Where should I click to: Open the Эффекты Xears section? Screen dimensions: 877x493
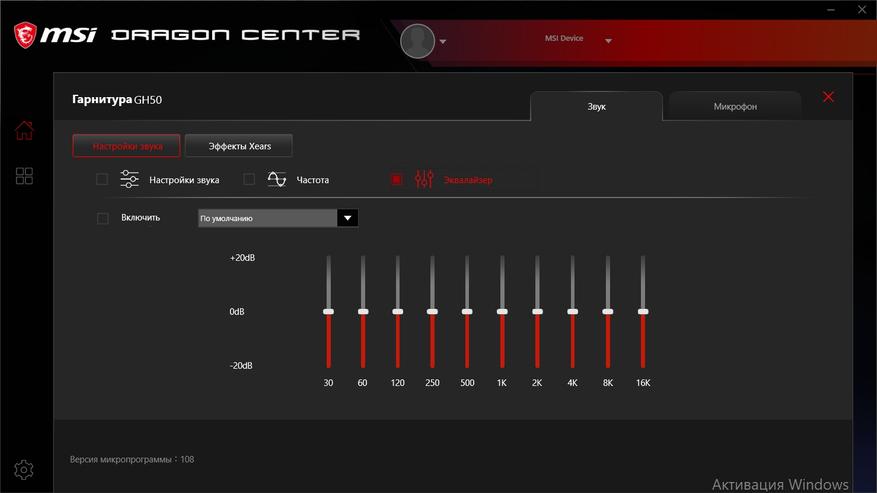pos(239,146)
